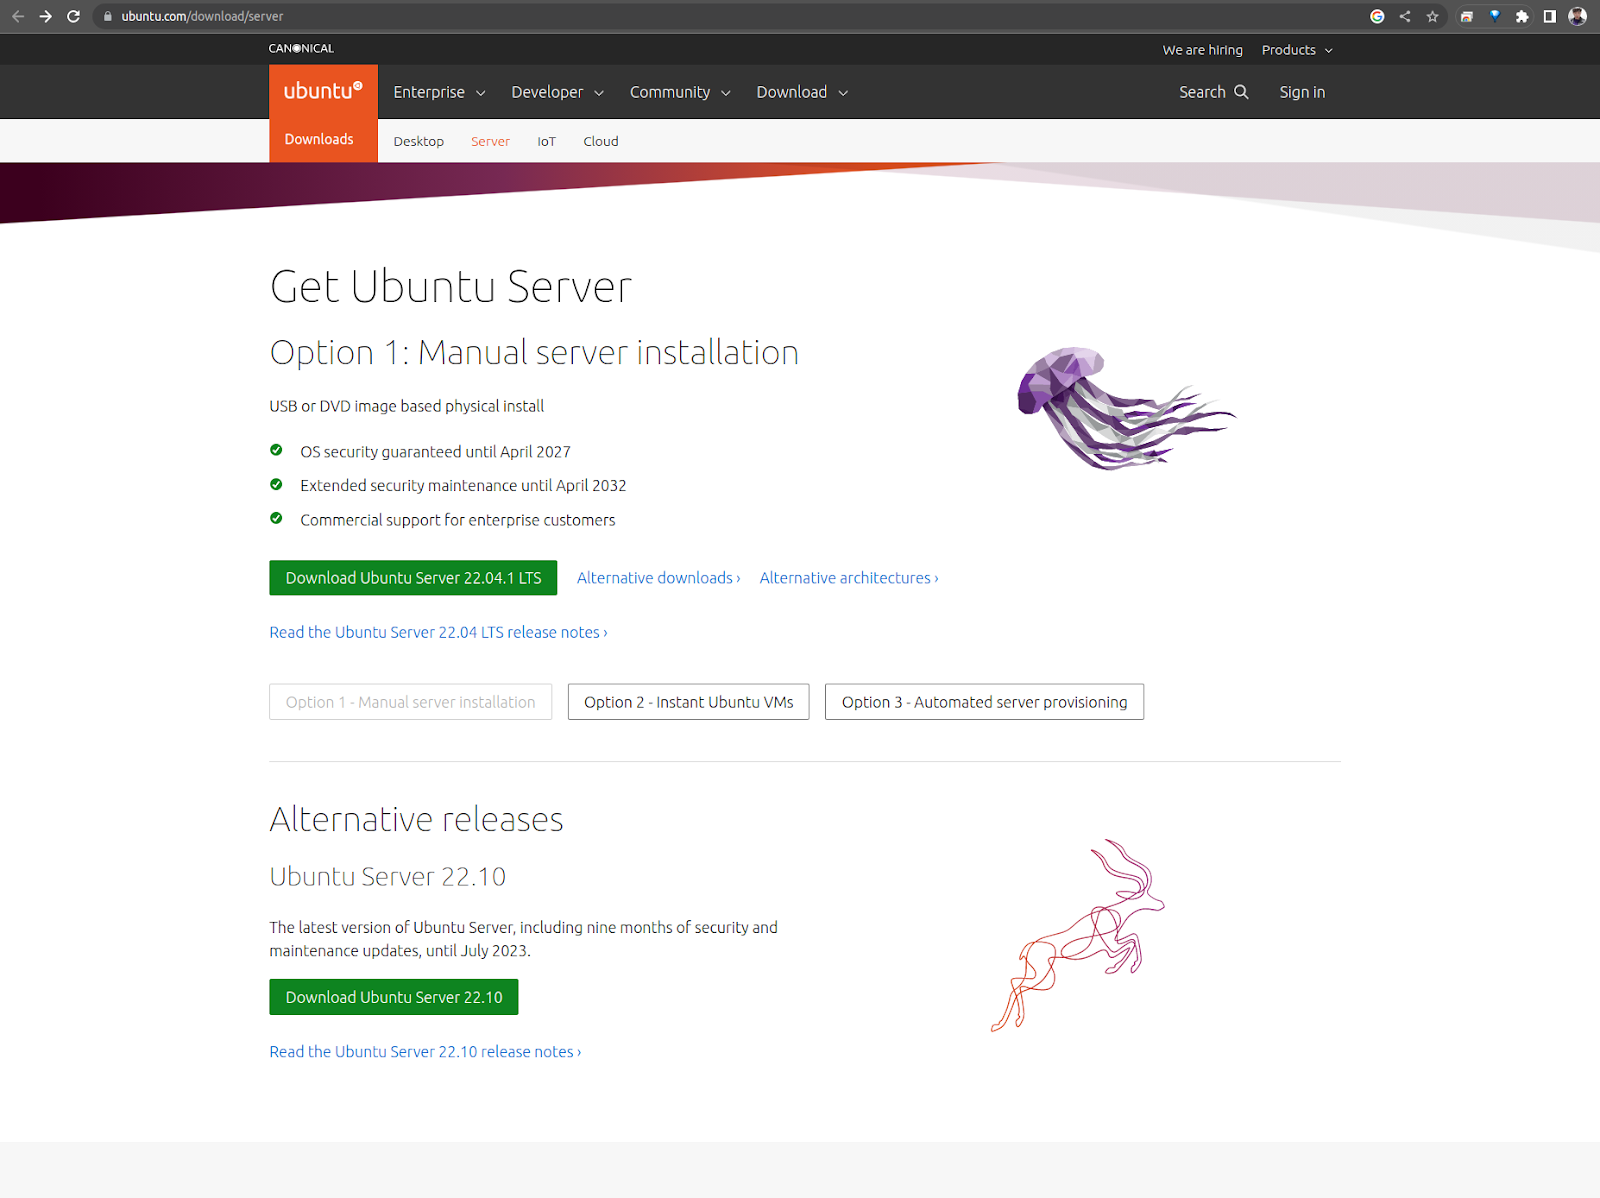Viewport: 1600px width, 1198px height.
Task: Bookmark this page with the star
Action: point(1433,16)
